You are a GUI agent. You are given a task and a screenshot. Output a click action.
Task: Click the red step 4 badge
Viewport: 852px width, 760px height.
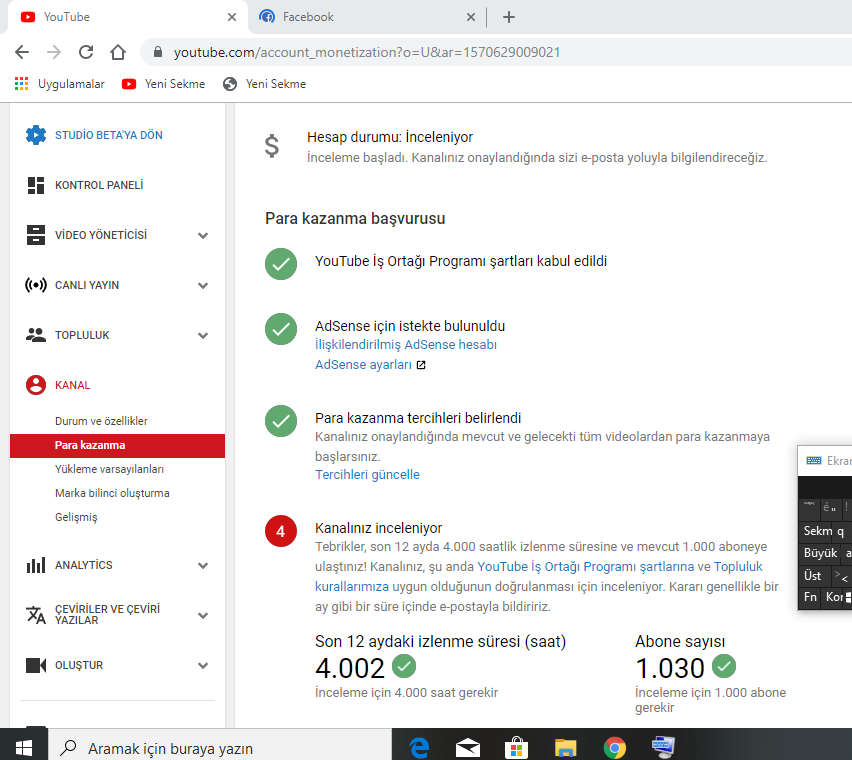tap(281, 531)
